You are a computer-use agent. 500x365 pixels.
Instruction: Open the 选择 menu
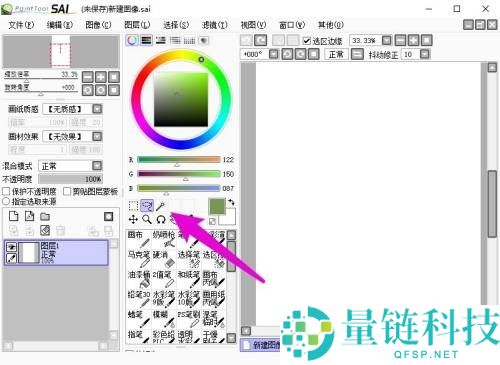tap(176, 25)
